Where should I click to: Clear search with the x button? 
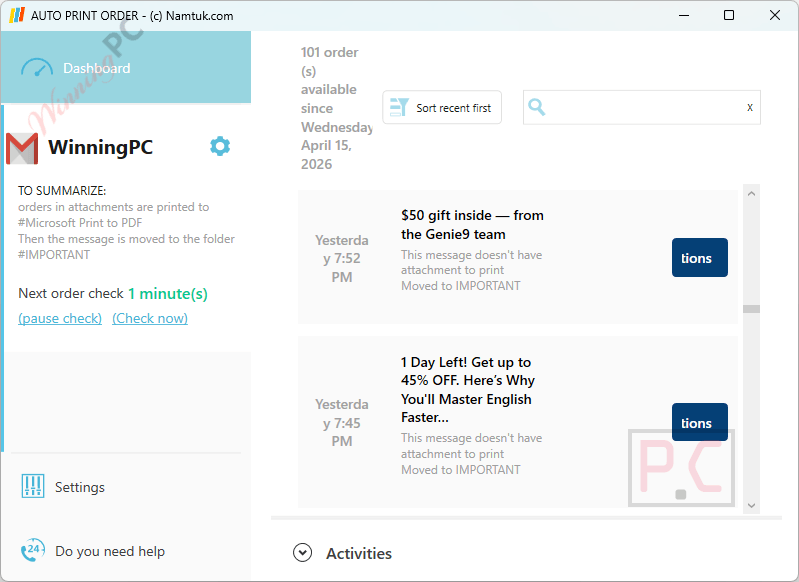pyautogui.click(x=750, y=108)
